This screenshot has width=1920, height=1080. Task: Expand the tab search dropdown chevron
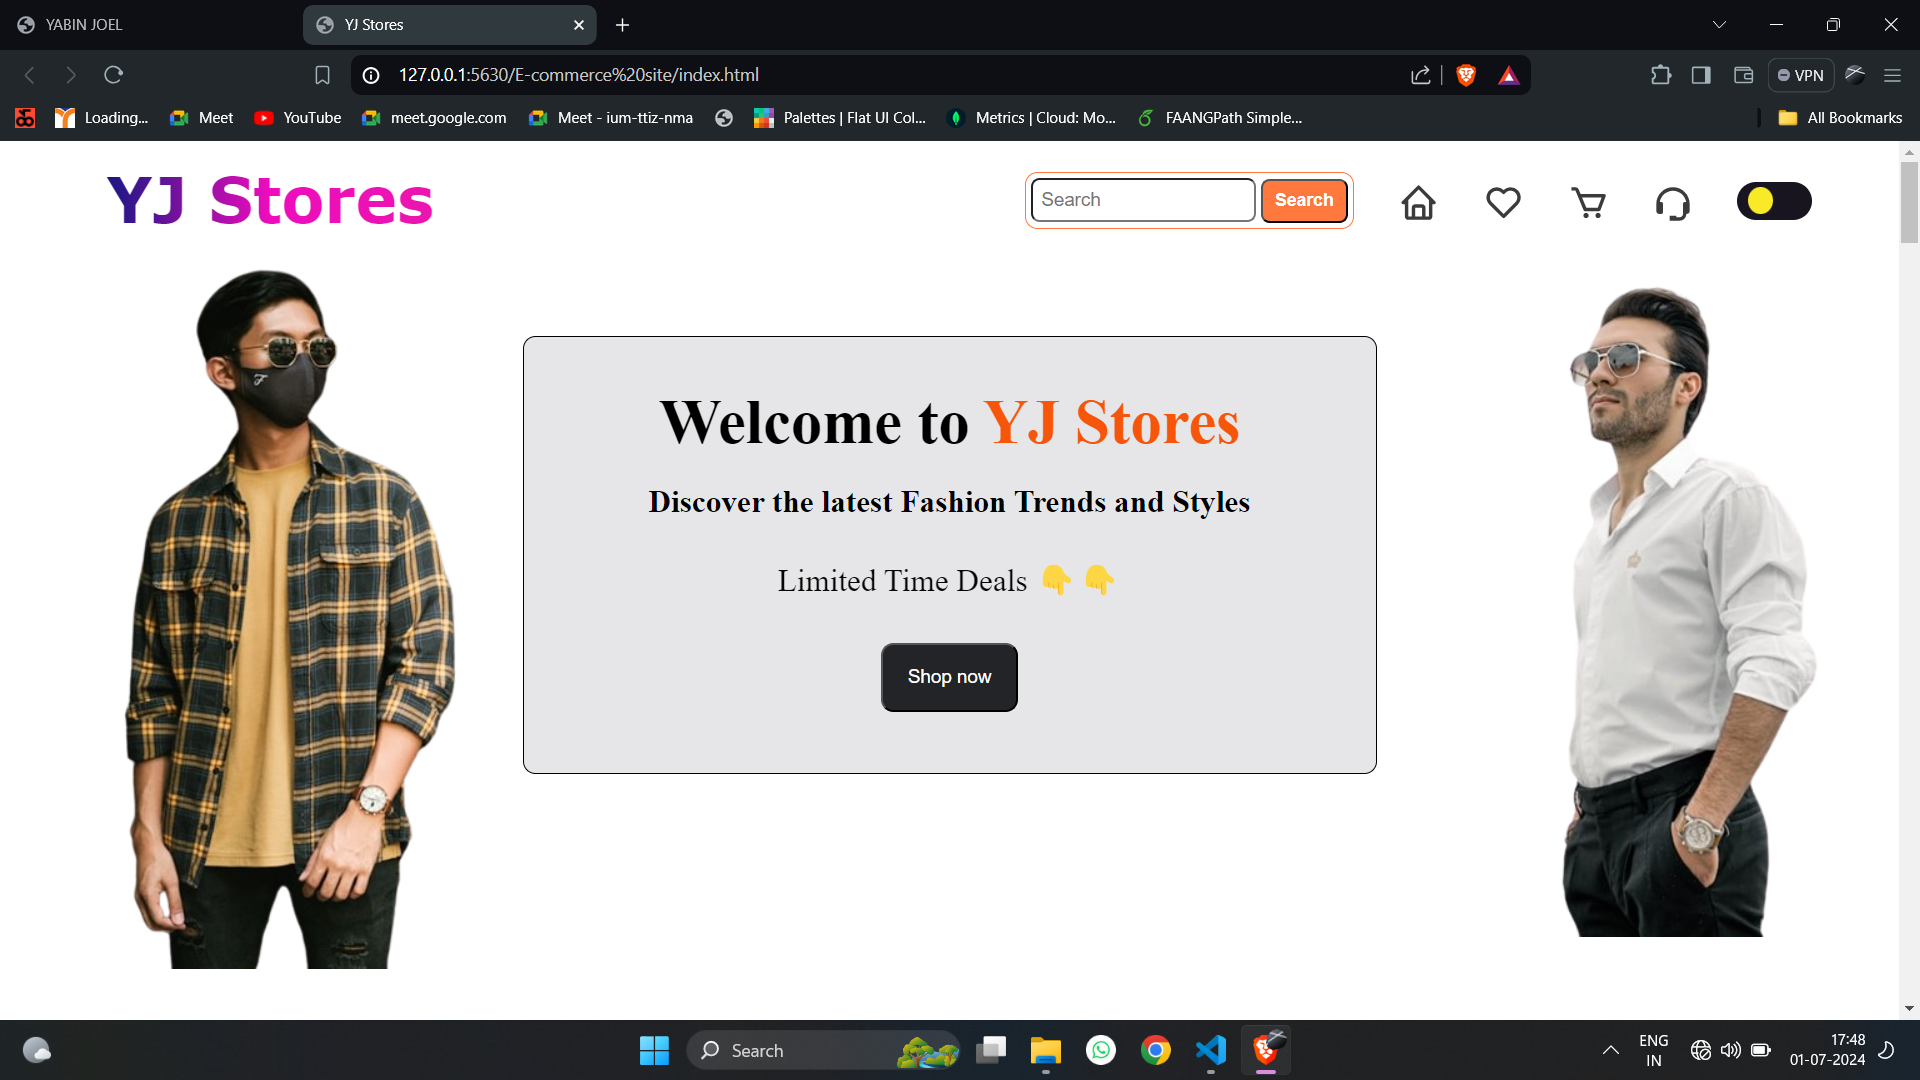(1719, 25)
